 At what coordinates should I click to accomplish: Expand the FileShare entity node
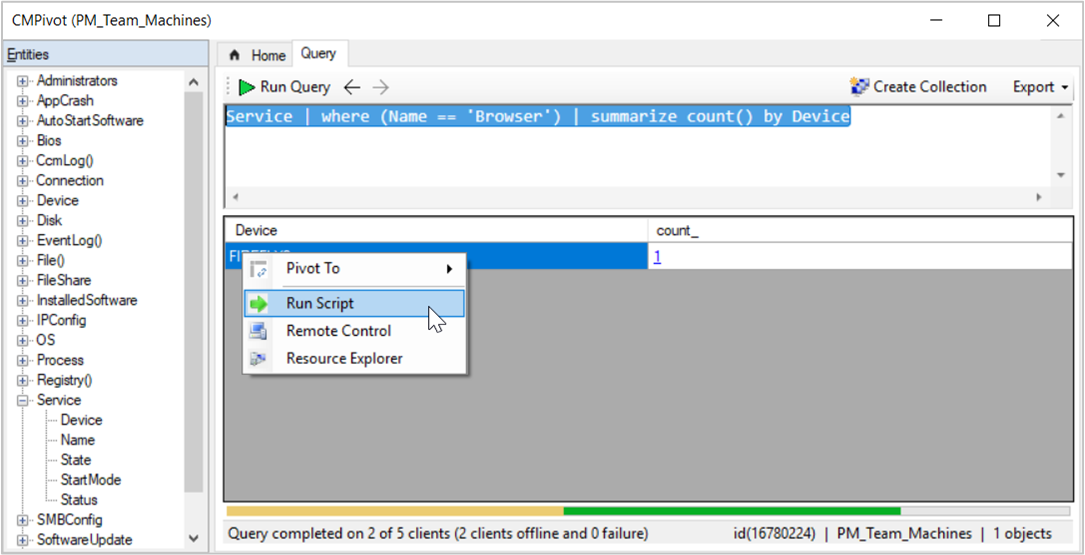point(24,281)
